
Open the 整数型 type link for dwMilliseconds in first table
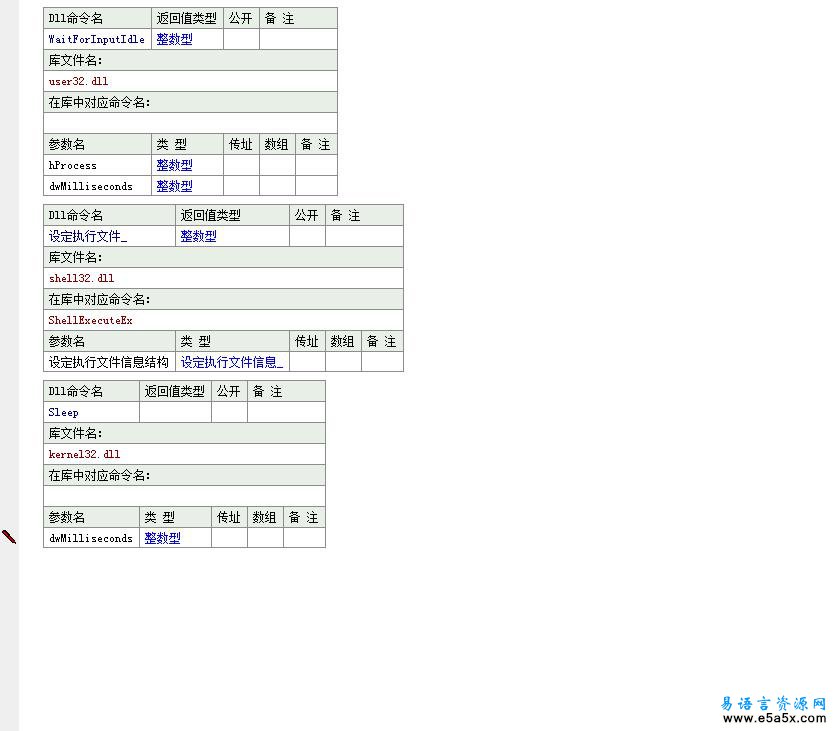(174, 186)
